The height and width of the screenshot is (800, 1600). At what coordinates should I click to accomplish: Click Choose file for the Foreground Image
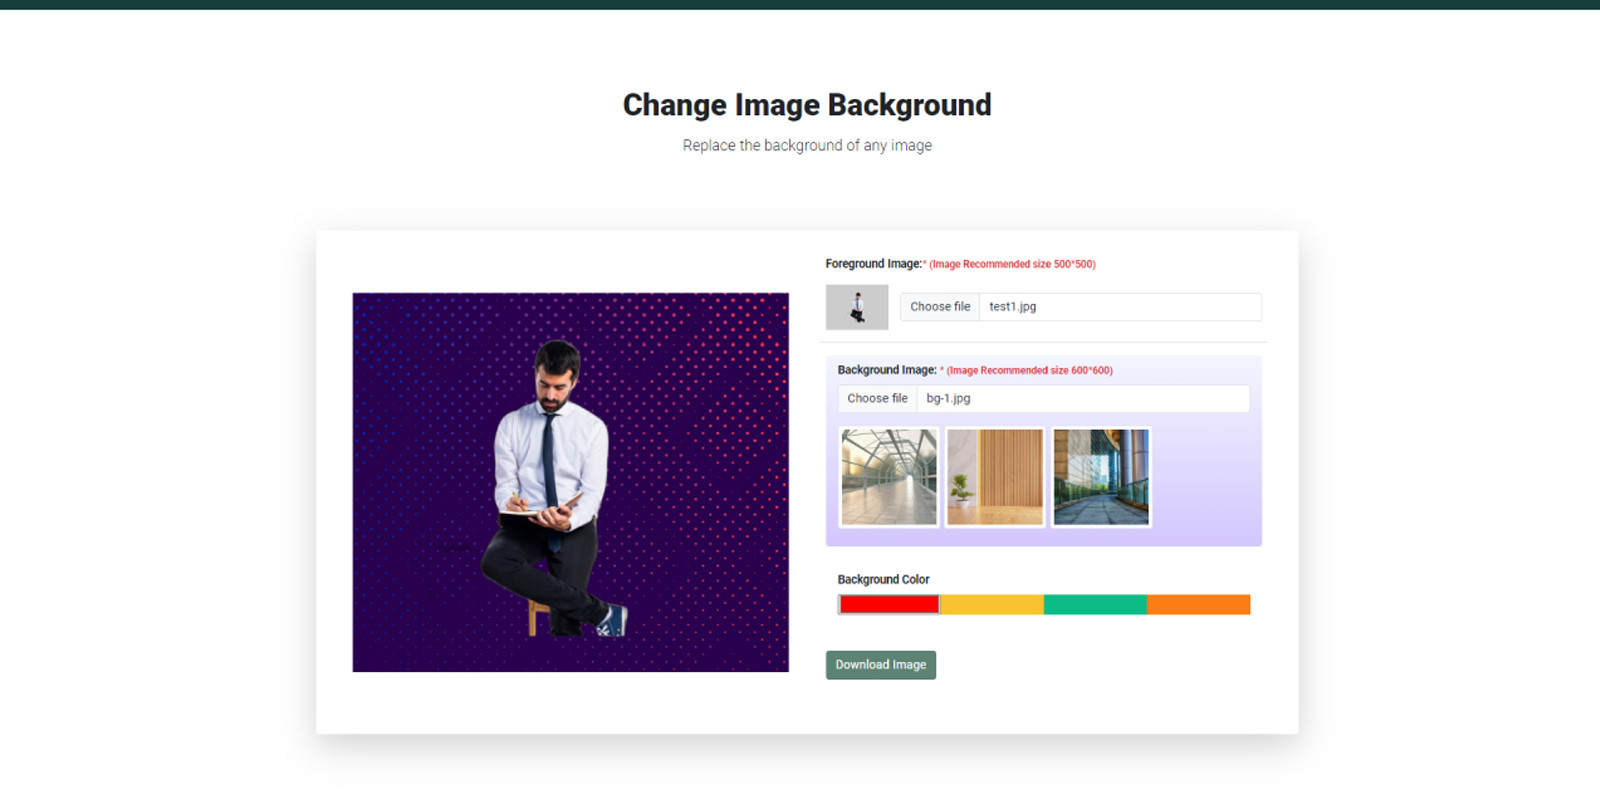[939, 307]
